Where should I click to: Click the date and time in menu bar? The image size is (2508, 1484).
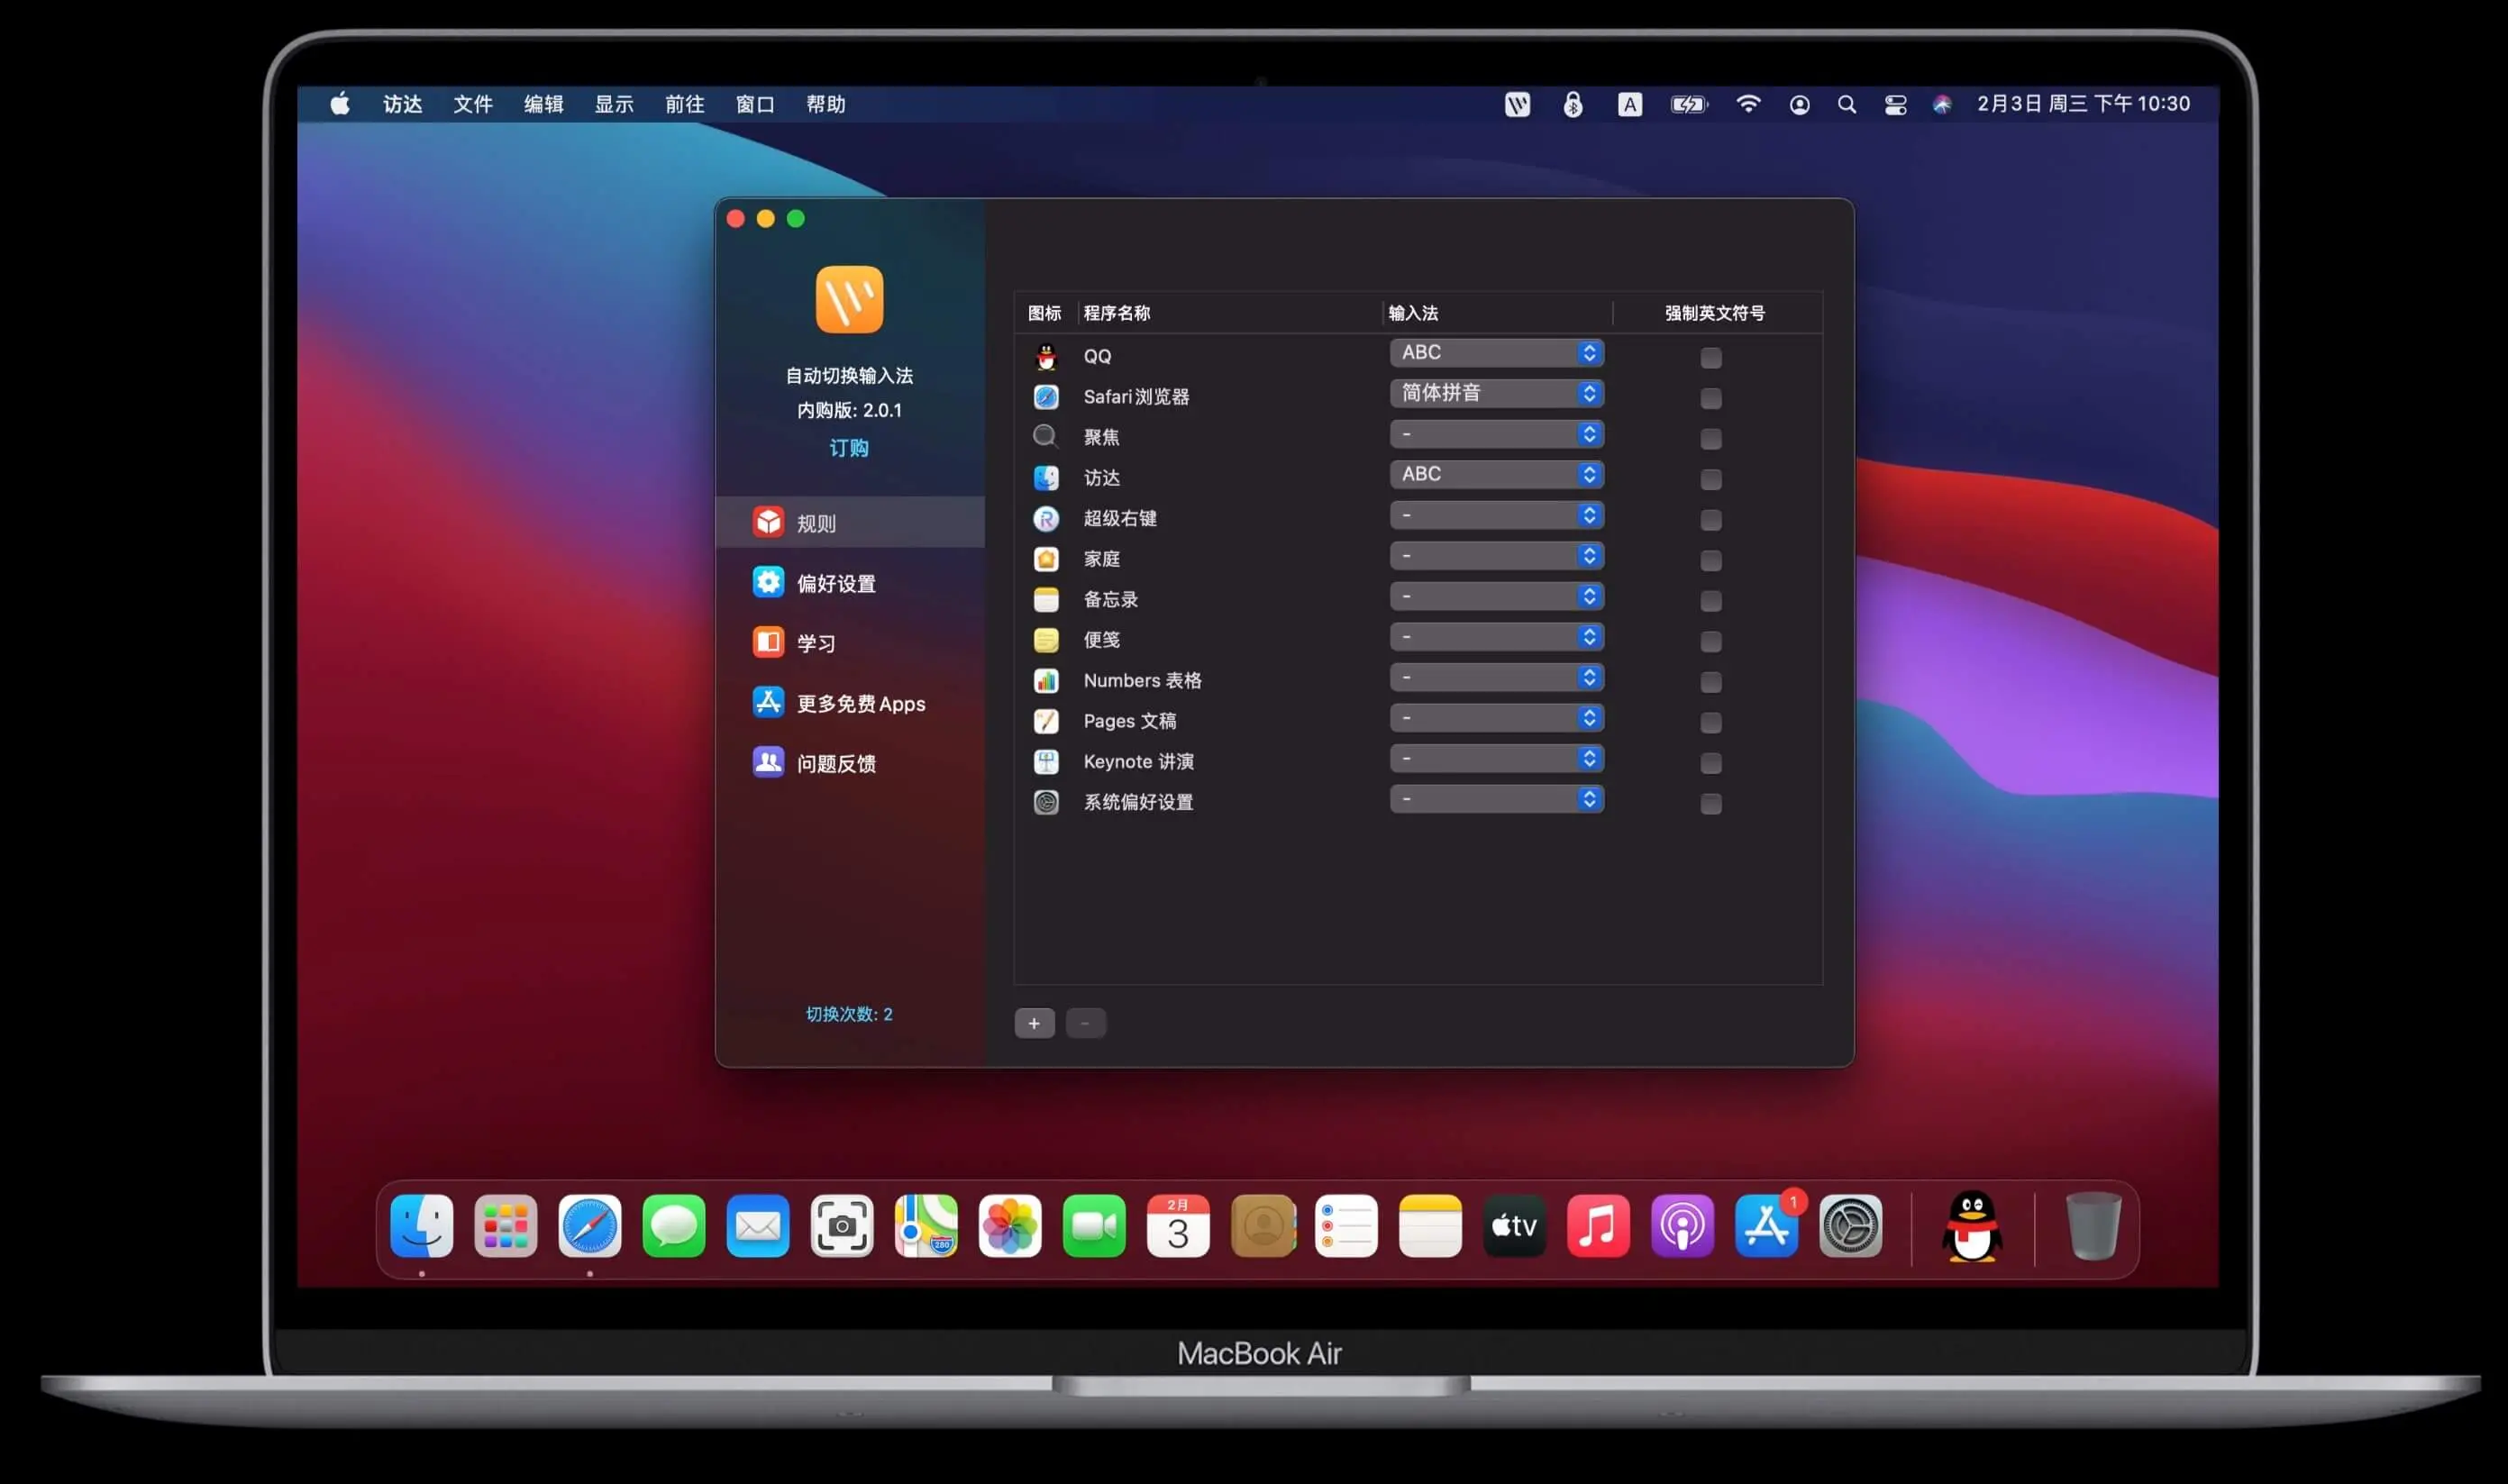[x=2083, y=104]
